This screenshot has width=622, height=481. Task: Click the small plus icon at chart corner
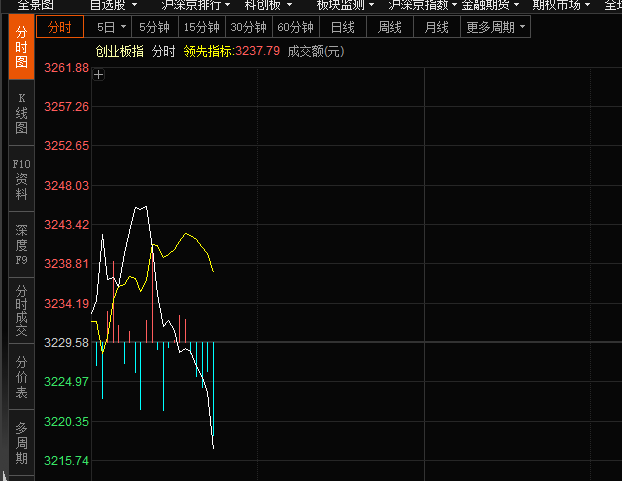click(x=99, y=74)
